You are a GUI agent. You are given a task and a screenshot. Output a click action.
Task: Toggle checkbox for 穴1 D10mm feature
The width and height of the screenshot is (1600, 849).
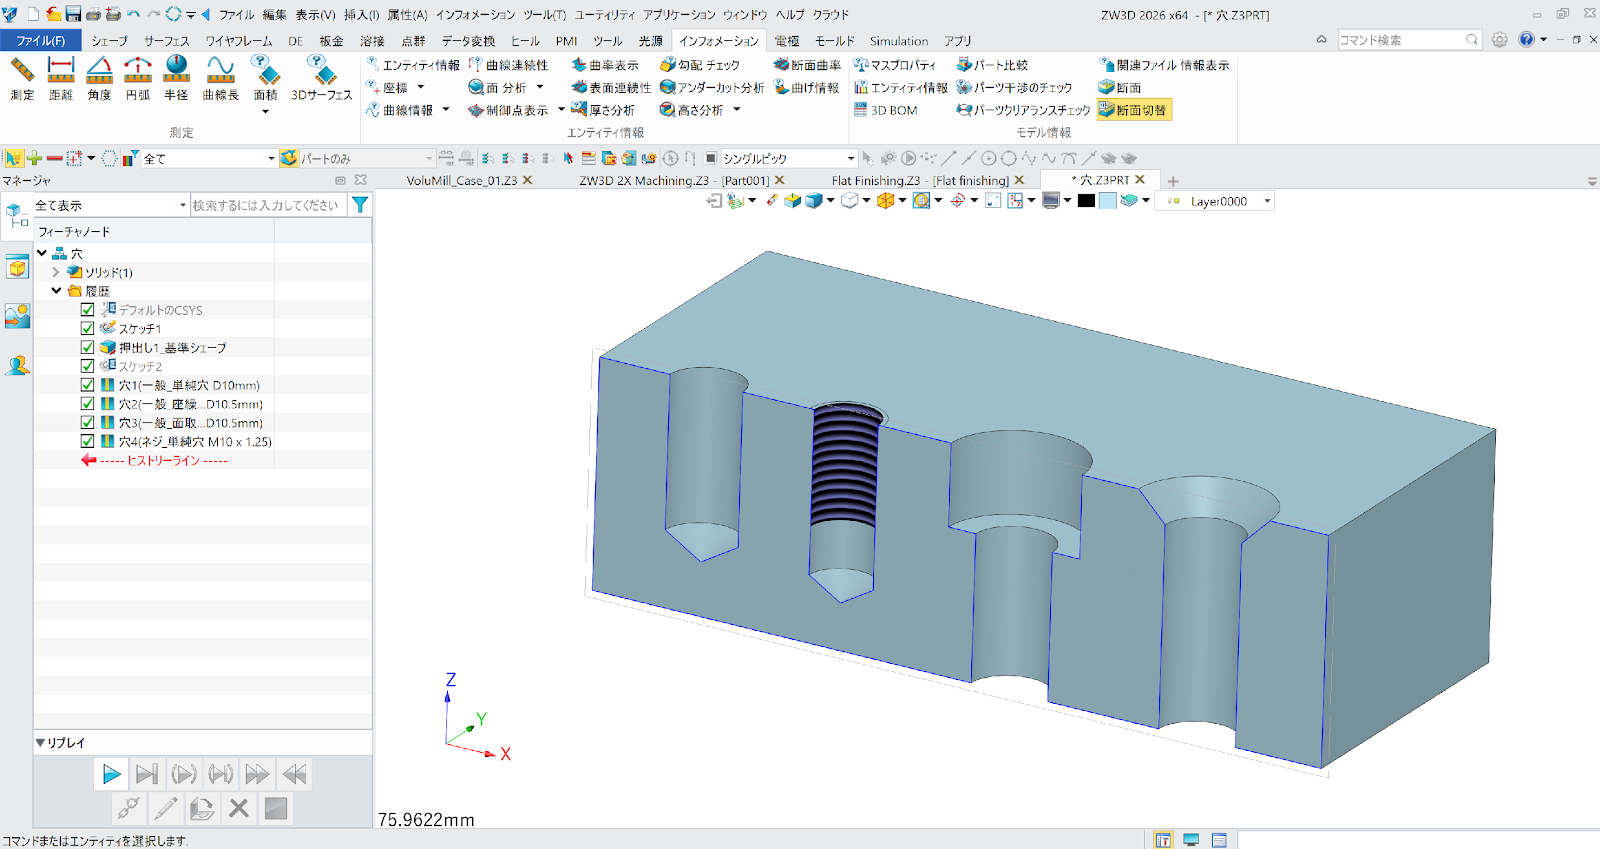(x=88, y=385)
